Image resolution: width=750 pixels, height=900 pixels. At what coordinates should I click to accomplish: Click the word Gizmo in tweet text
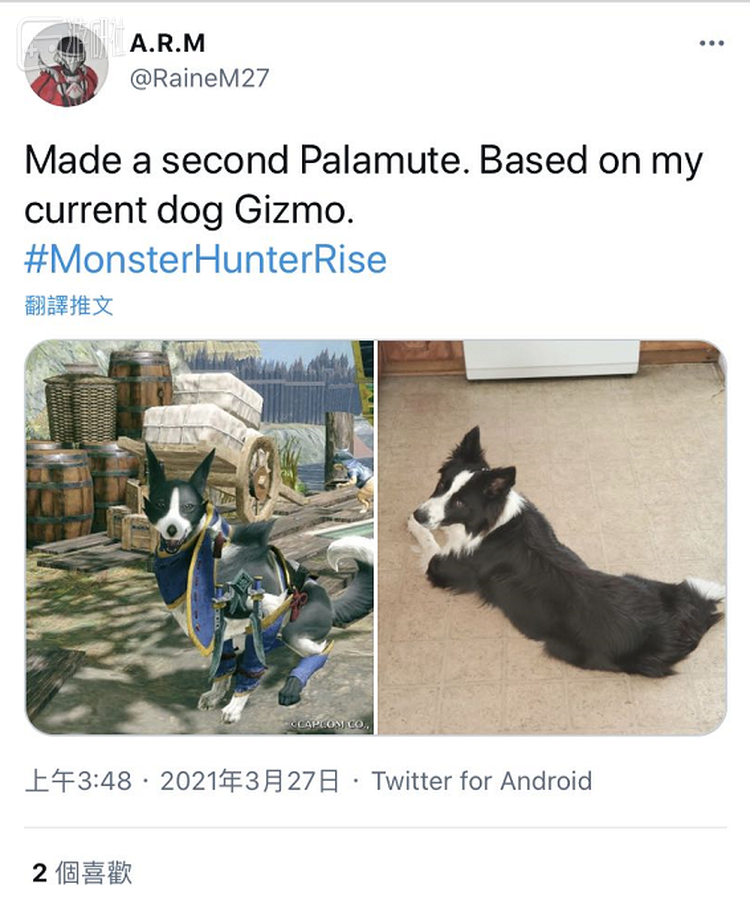click(x=293, y=211)
